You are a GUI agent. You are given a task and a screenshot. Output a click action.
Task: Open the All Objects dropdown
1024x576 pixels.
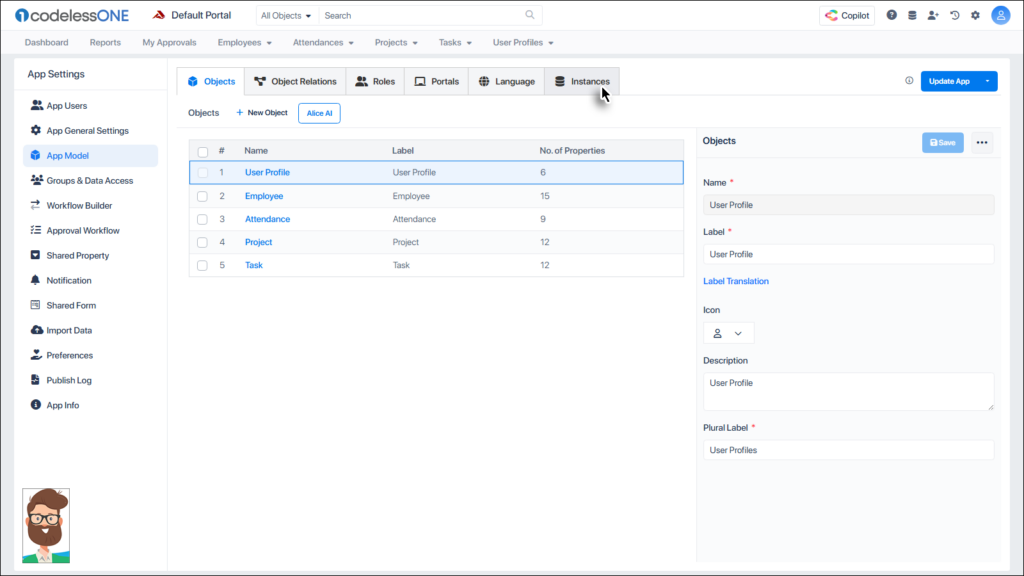point(286,15)
